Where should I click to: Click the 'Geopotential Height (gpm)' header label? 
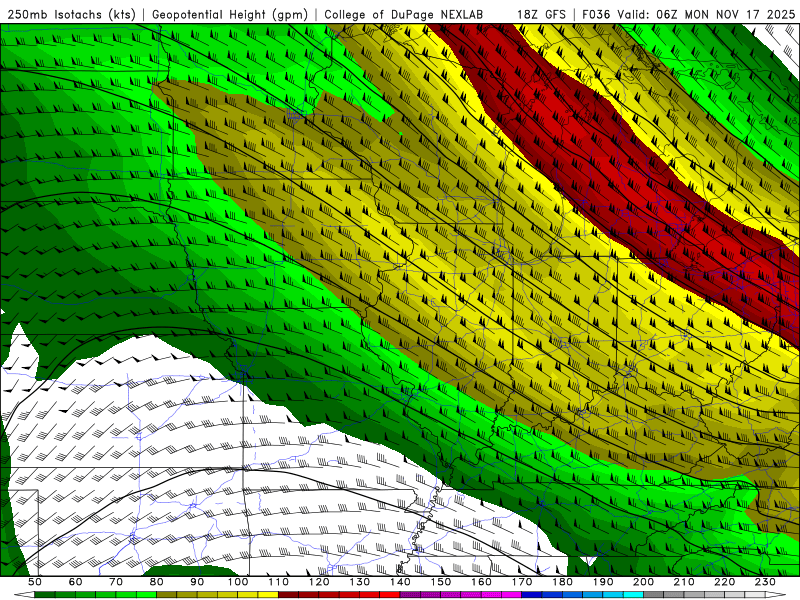[x=230, y=14]
